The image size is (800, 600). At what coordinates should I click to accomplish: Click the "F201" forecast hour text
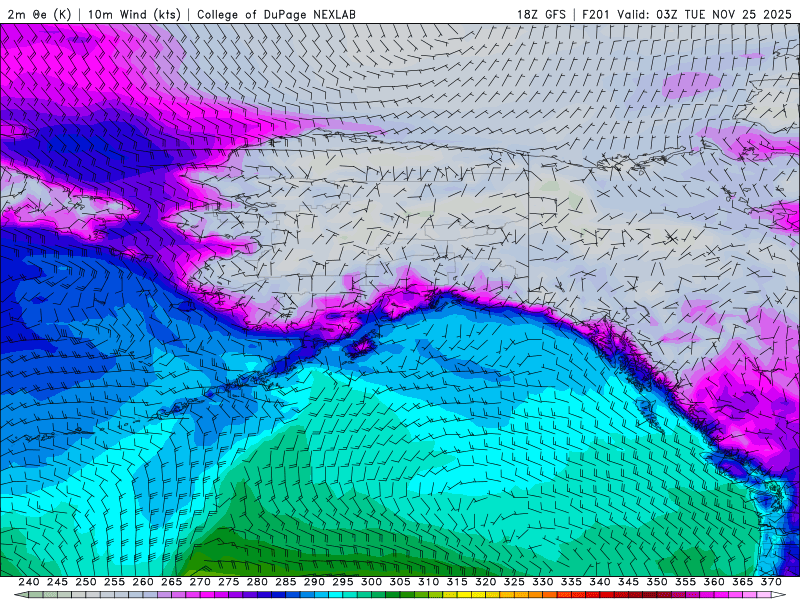point(596,14)
